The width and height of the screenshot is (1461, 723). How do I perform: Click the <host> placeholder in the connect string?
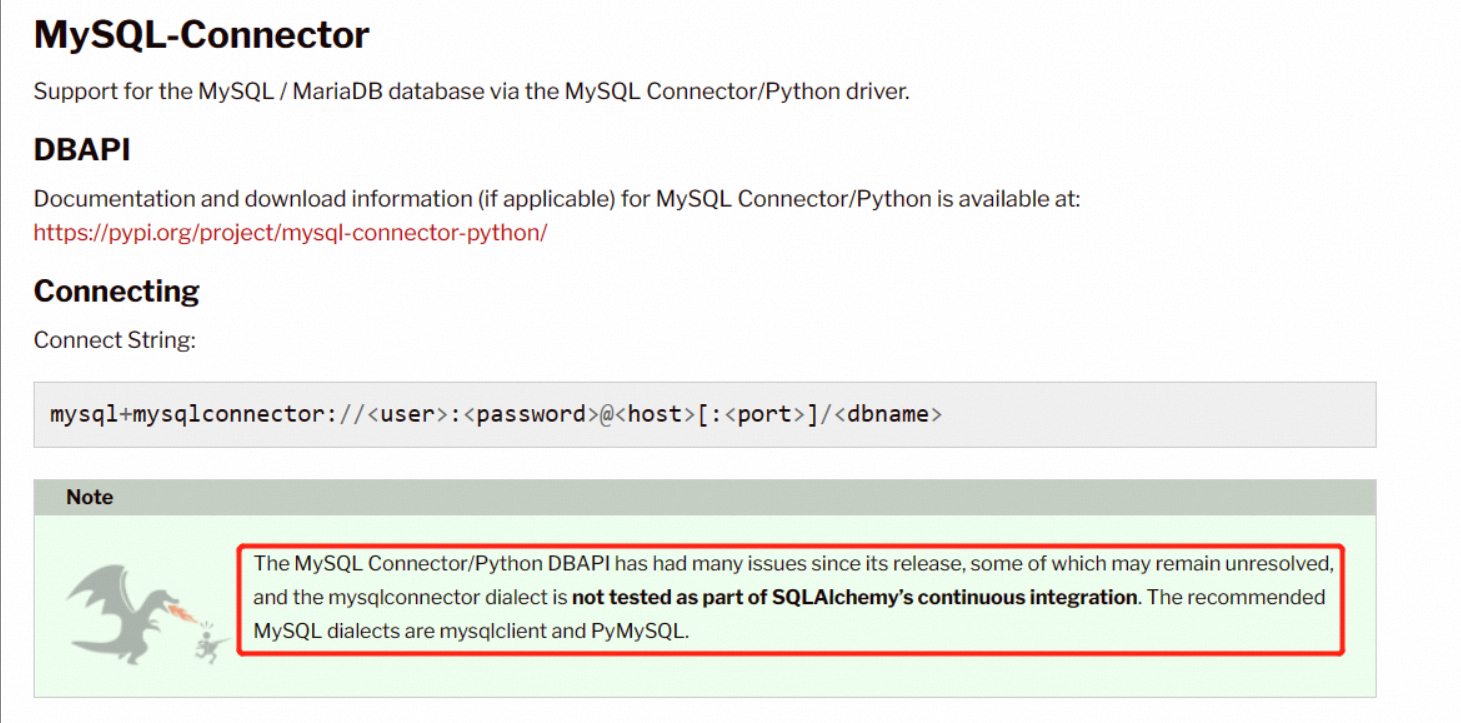654,414
